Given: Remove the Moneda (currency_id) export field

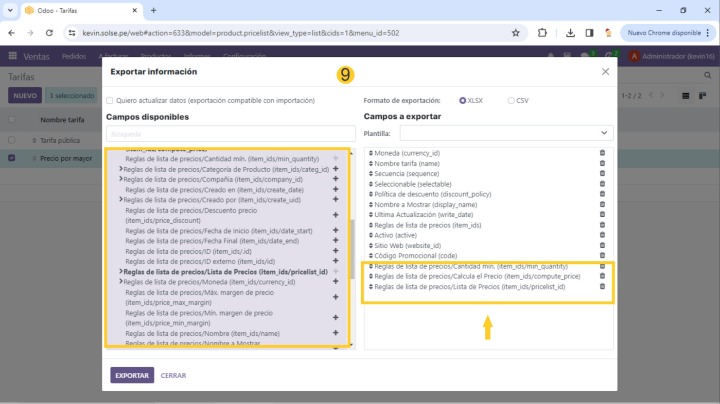Looking at the screenshot, I should pyautogui.click(x=602, y=153).
